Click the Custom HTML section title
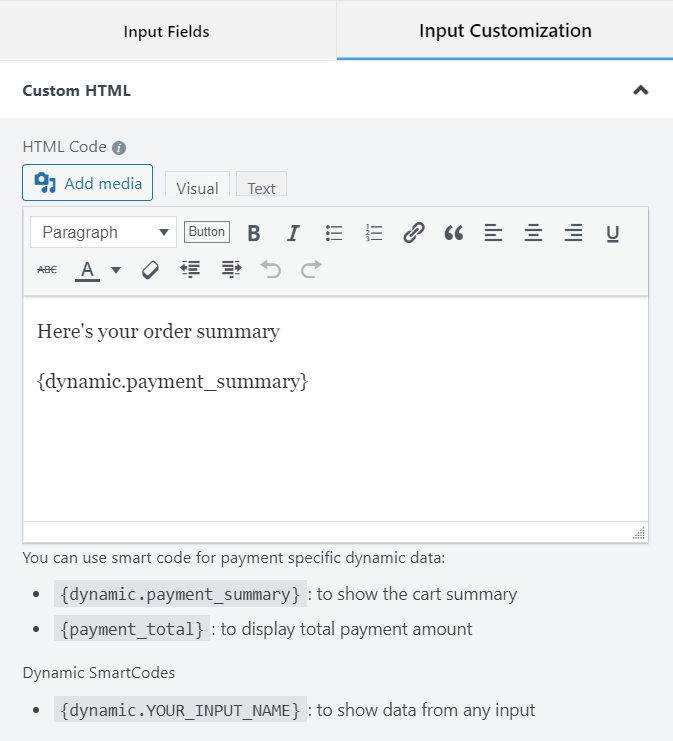 pyautogui.click(x=77, y=90)
